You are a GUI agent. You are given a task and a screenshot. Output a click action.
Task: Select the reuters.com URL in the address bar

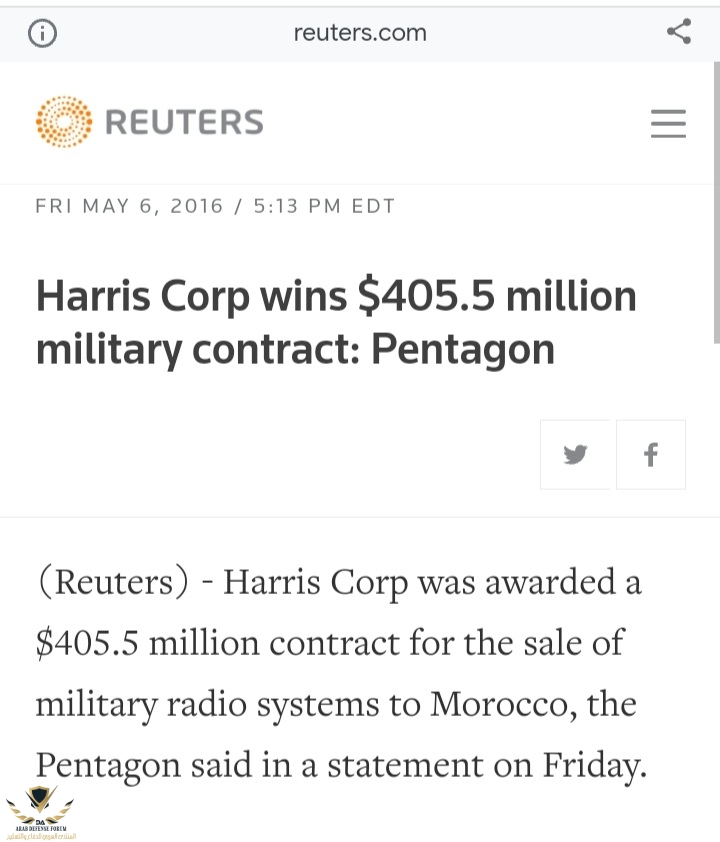click(x=360, y=33)
